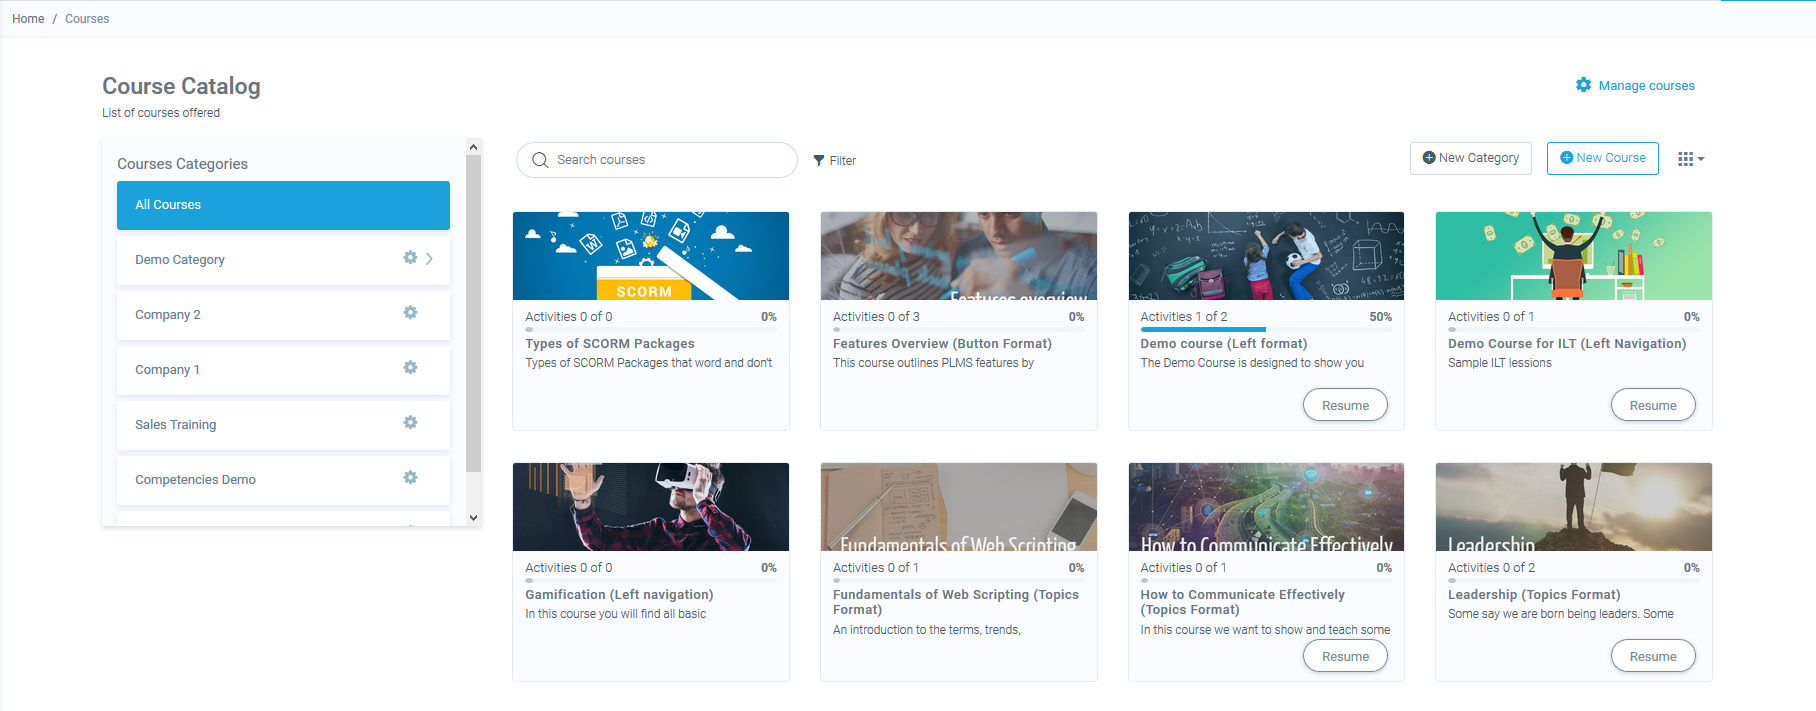Open settings gear for Company 1
The width and height of the screenshot is (1816, 711).
pyautogui.click(x=410, y=368)
